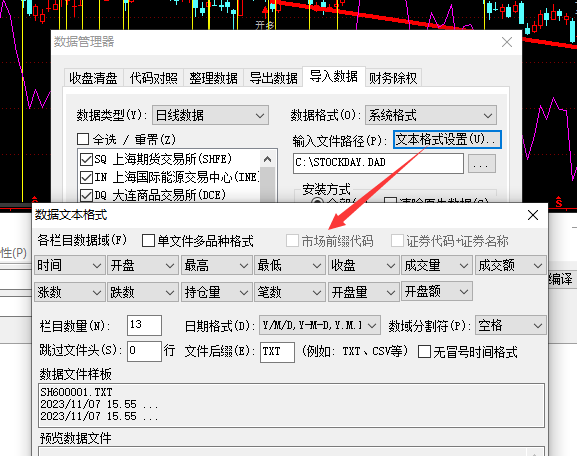Close the 数据文本格式 dialog
The image size is (577, 456).
coord(533,215)
